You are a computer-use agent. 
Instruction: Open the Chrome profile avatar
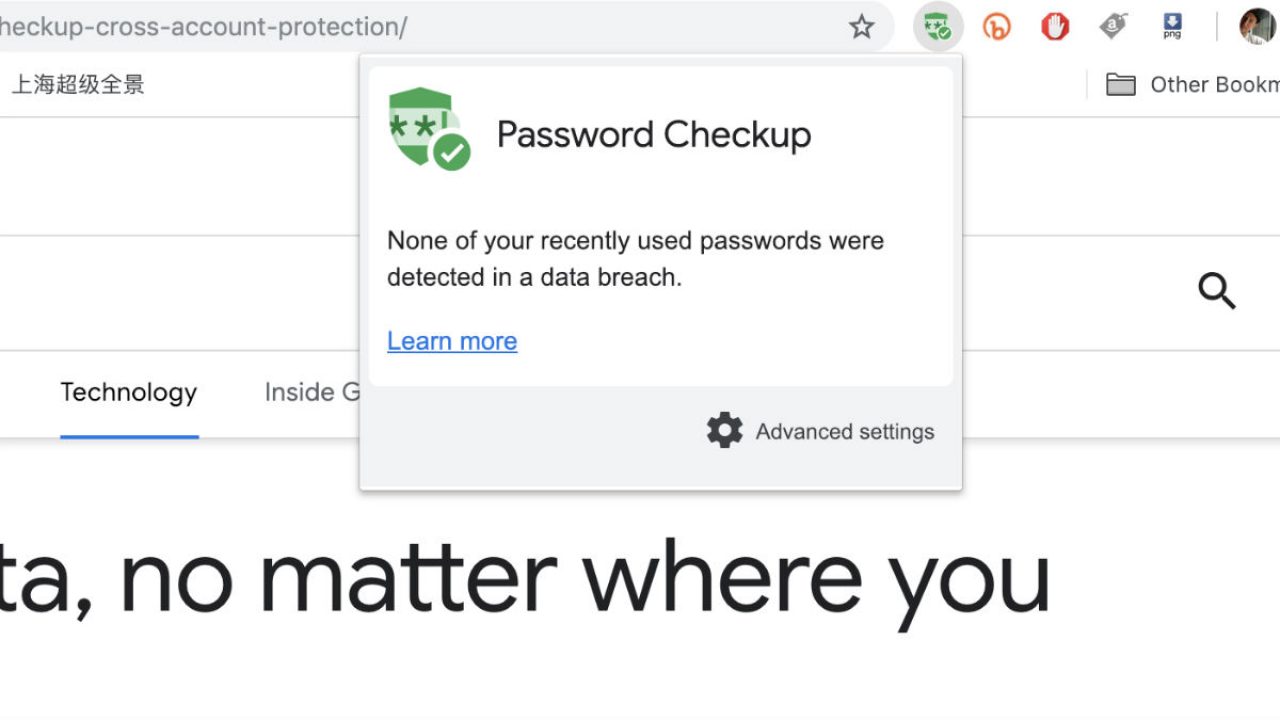pos(1257,27)
